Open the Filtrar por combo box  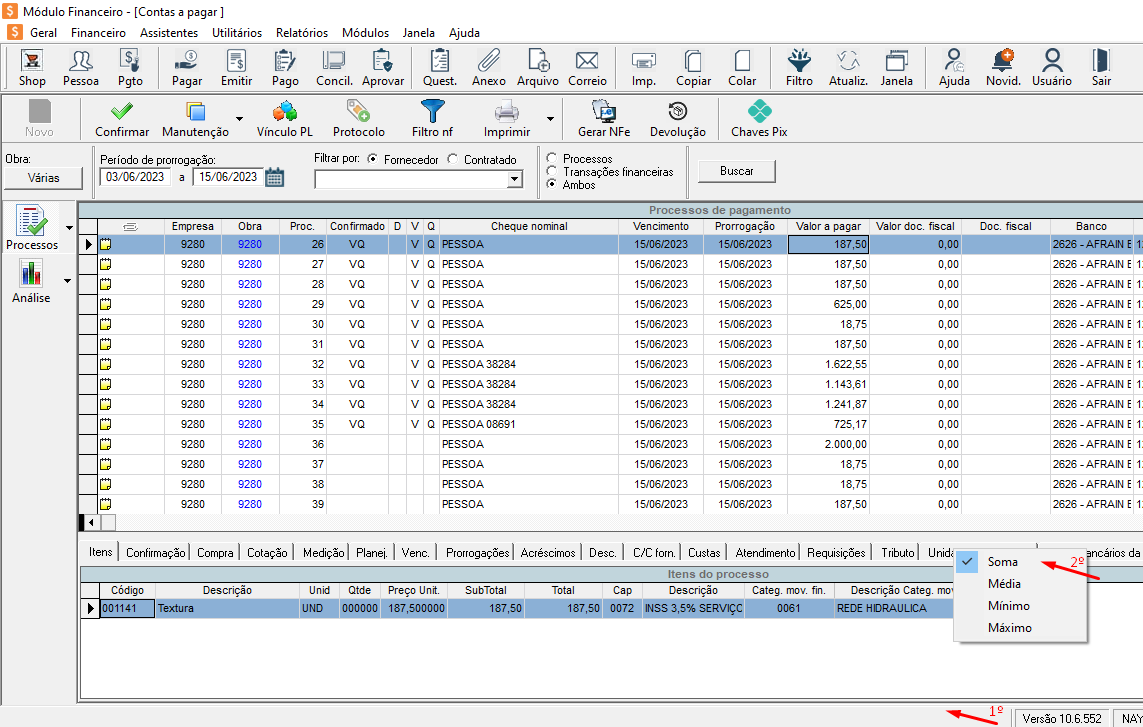tap(418, 179)
